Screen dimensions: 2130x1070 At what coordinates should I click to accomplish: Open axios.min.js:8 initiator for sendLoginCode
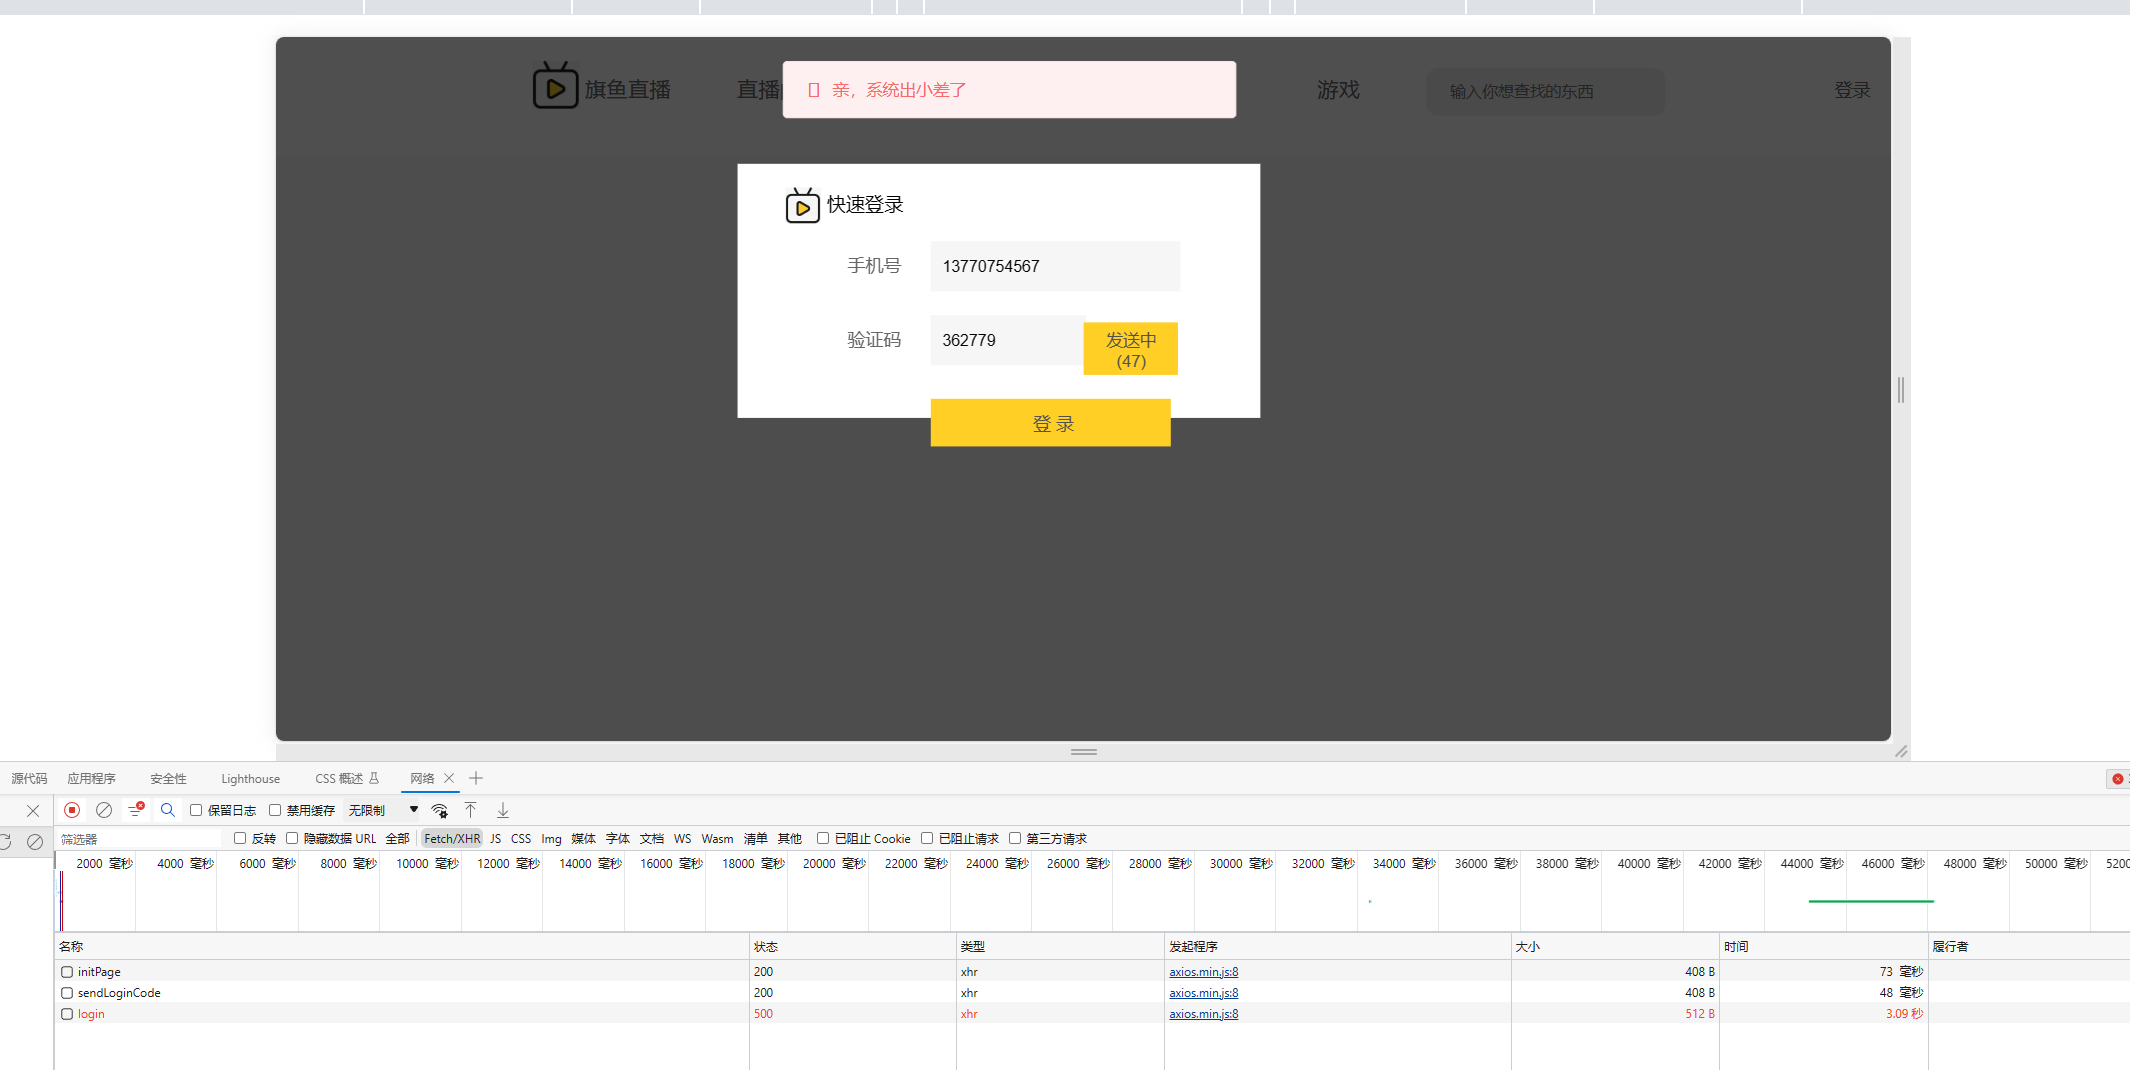(1204, 993)
